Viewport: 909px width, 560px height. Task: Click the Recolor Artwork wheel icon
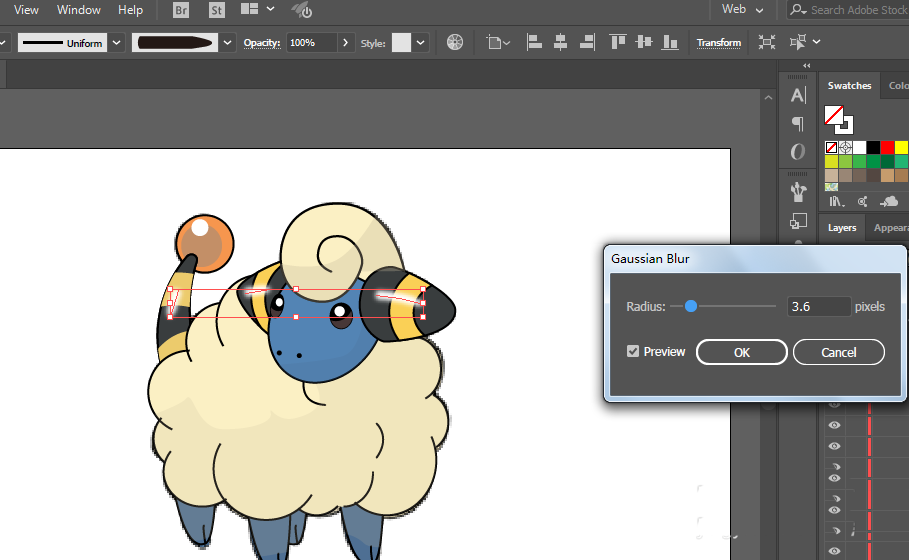pyautogui.click(x=455, y=42)
